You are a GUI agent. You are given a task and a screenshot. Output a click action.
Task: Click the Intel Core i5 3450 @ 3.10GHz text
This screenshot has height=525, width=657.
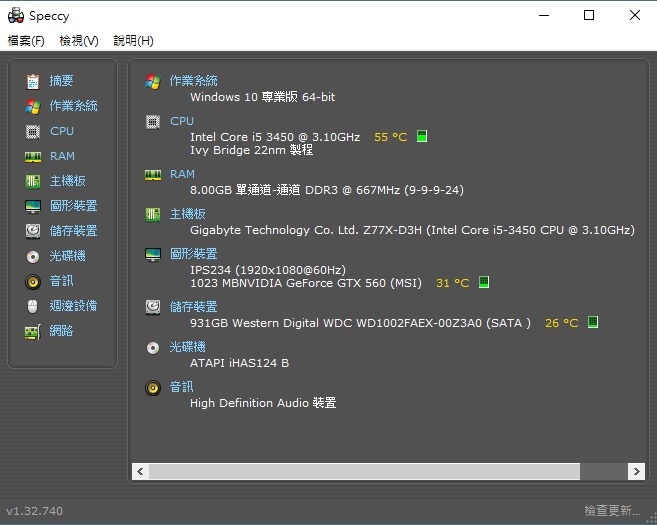(275, 137)
